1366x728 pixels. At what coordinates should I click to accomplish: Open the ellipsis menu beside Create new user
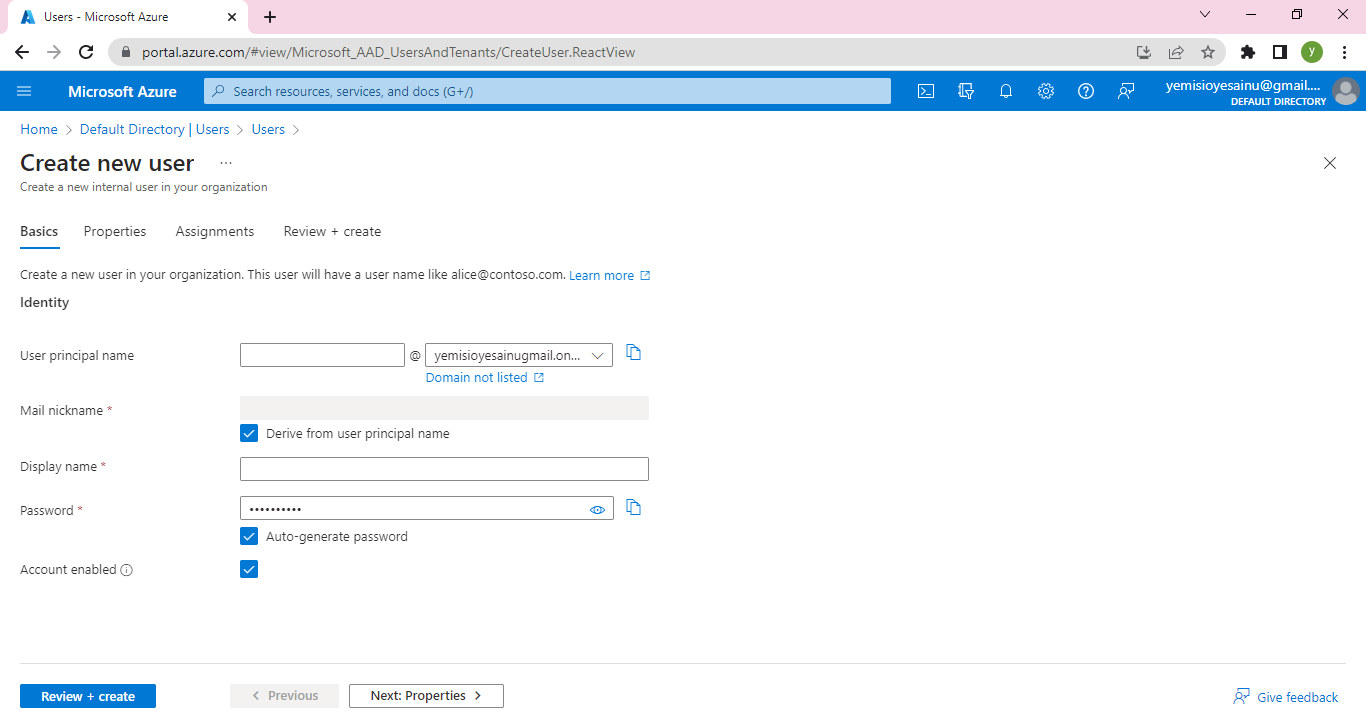[x=226, y=163]
